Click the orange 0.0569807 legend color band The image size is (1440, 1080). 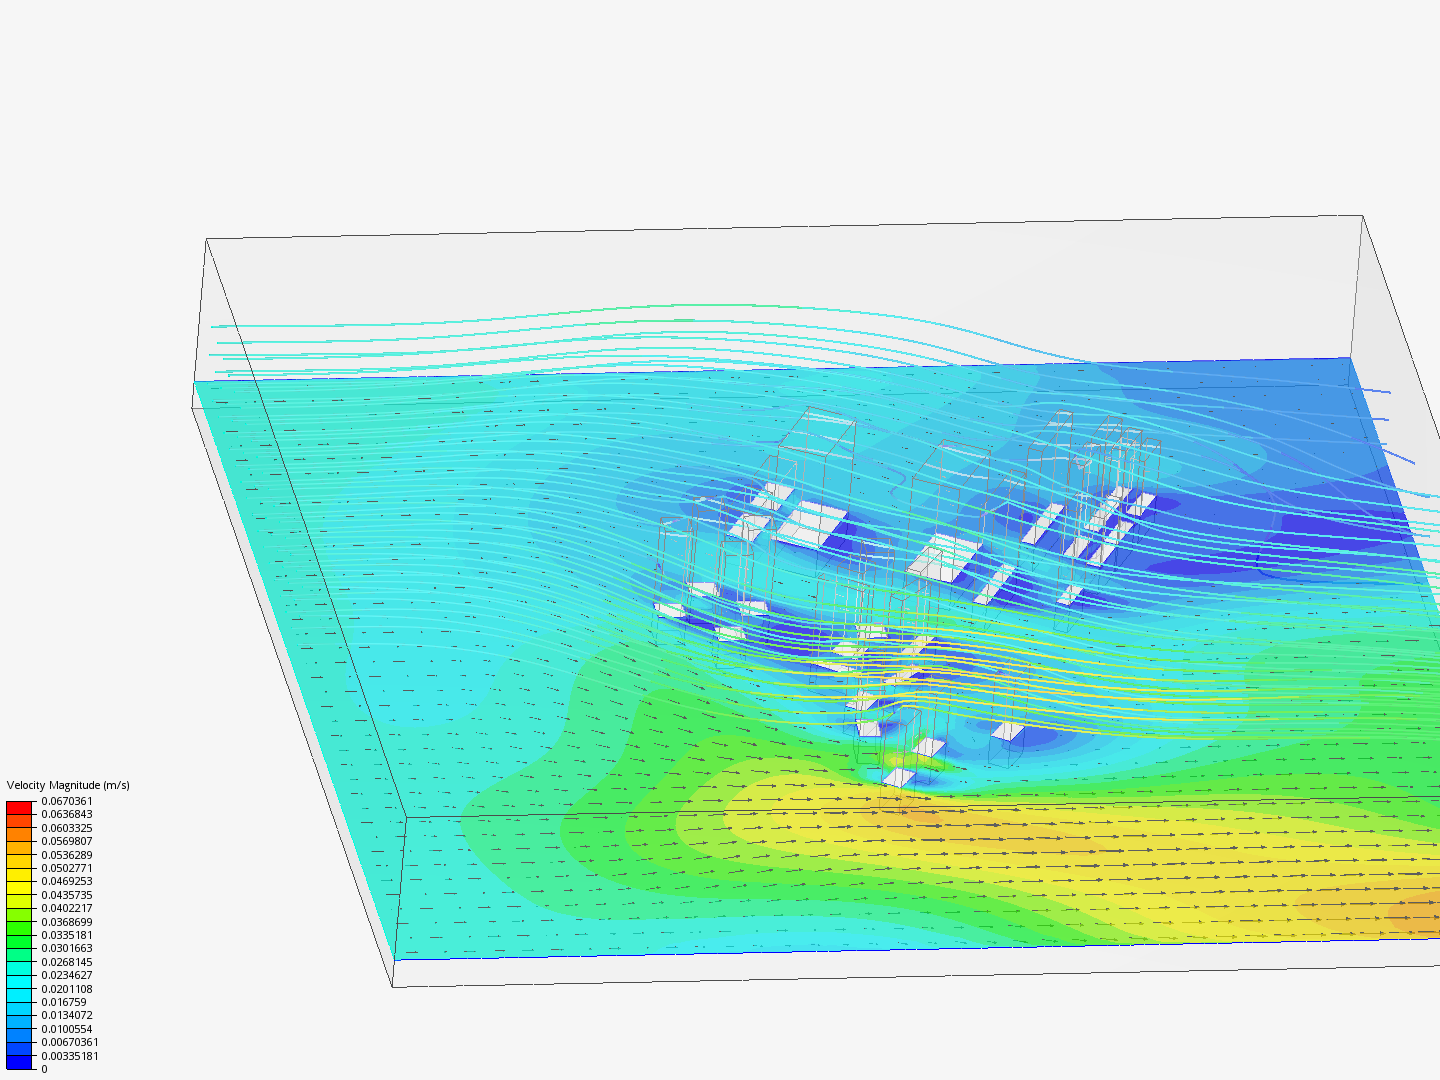click(17, 846)
